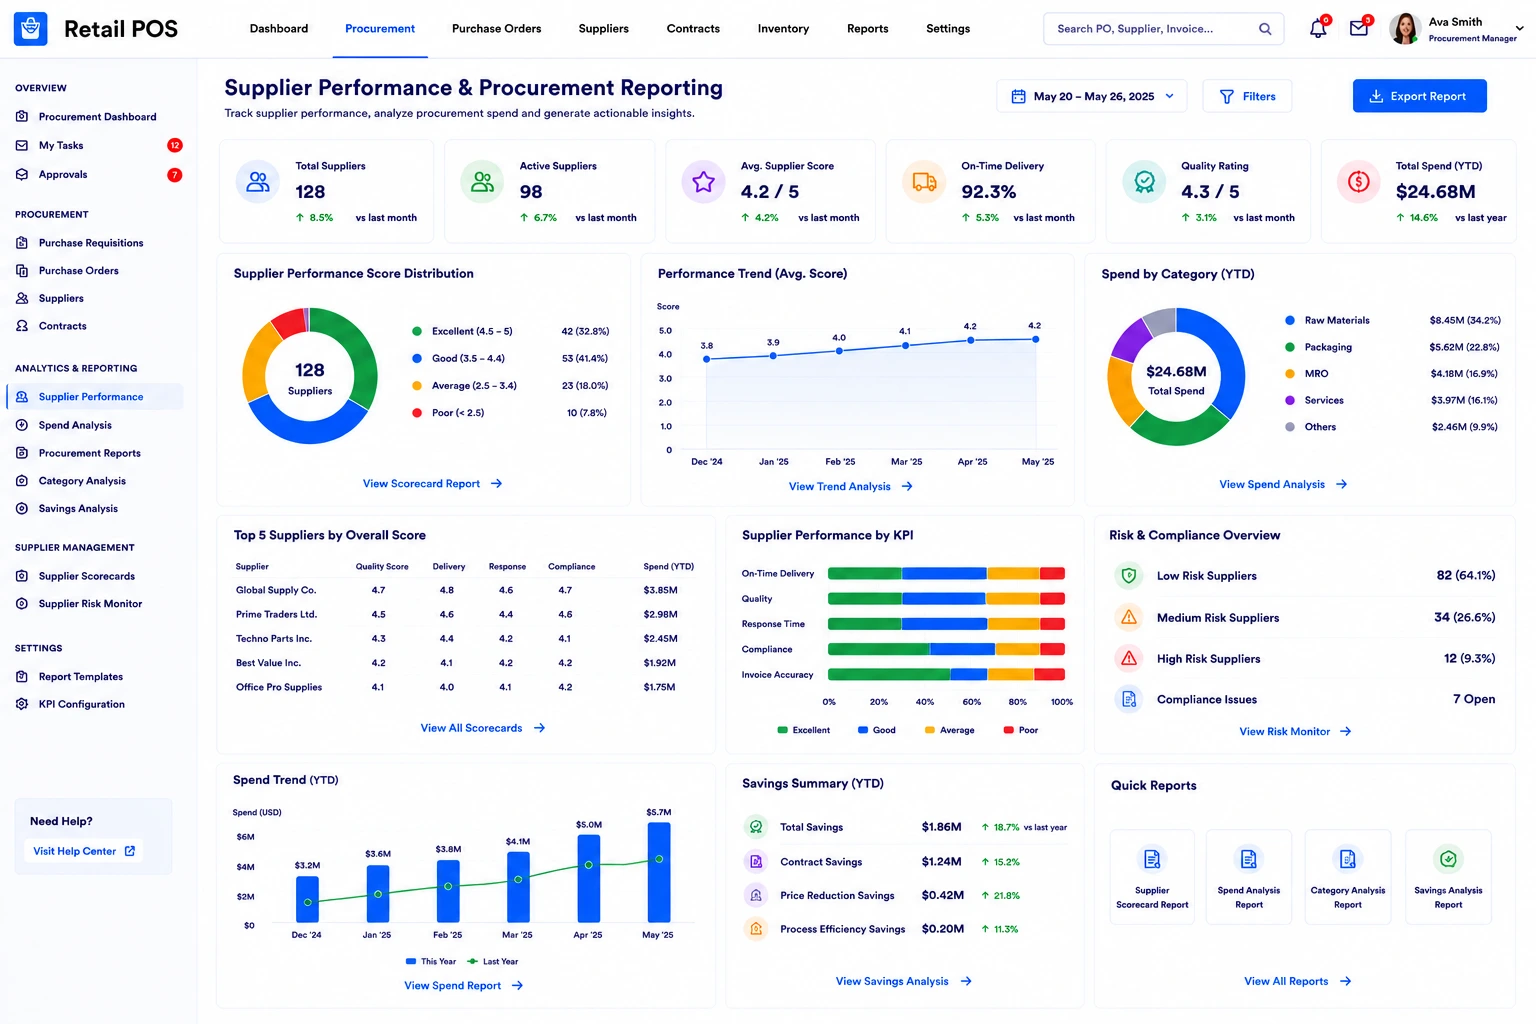Open Reports in the top navigation
The image size is (1536, 1024).
tap(867, 29)
